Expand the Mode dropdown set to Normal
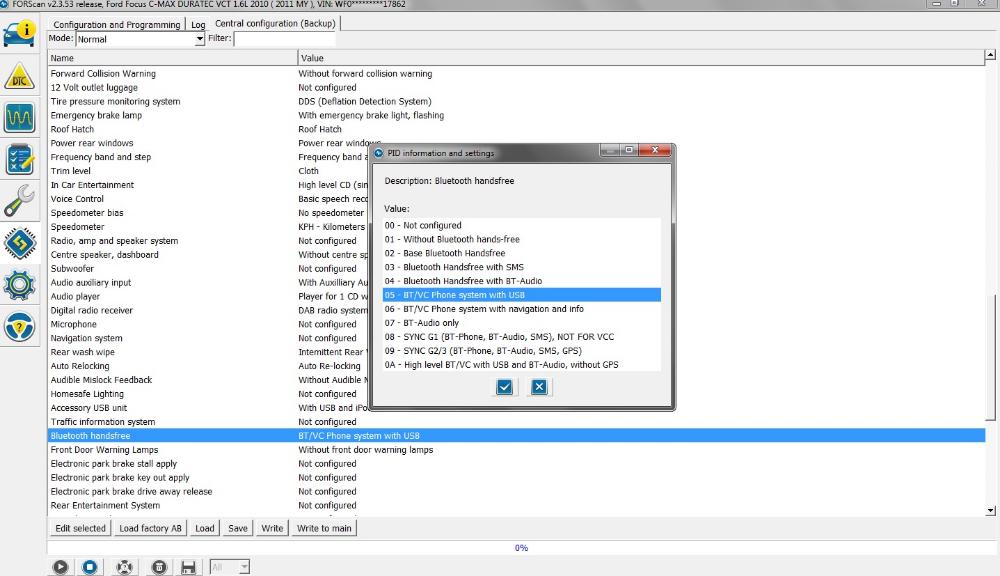The height and width of the screenshot is (576, 1000). (200, 39)
